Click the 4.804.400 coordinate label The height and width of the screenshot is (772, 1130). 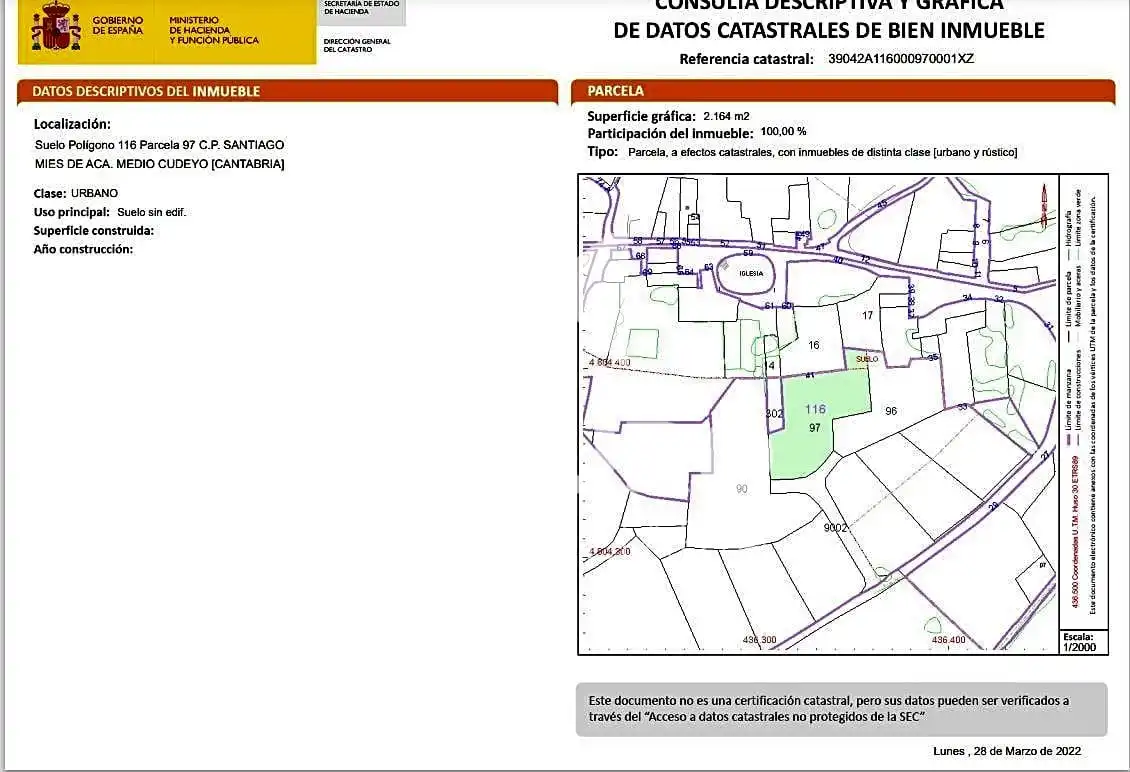610,363
